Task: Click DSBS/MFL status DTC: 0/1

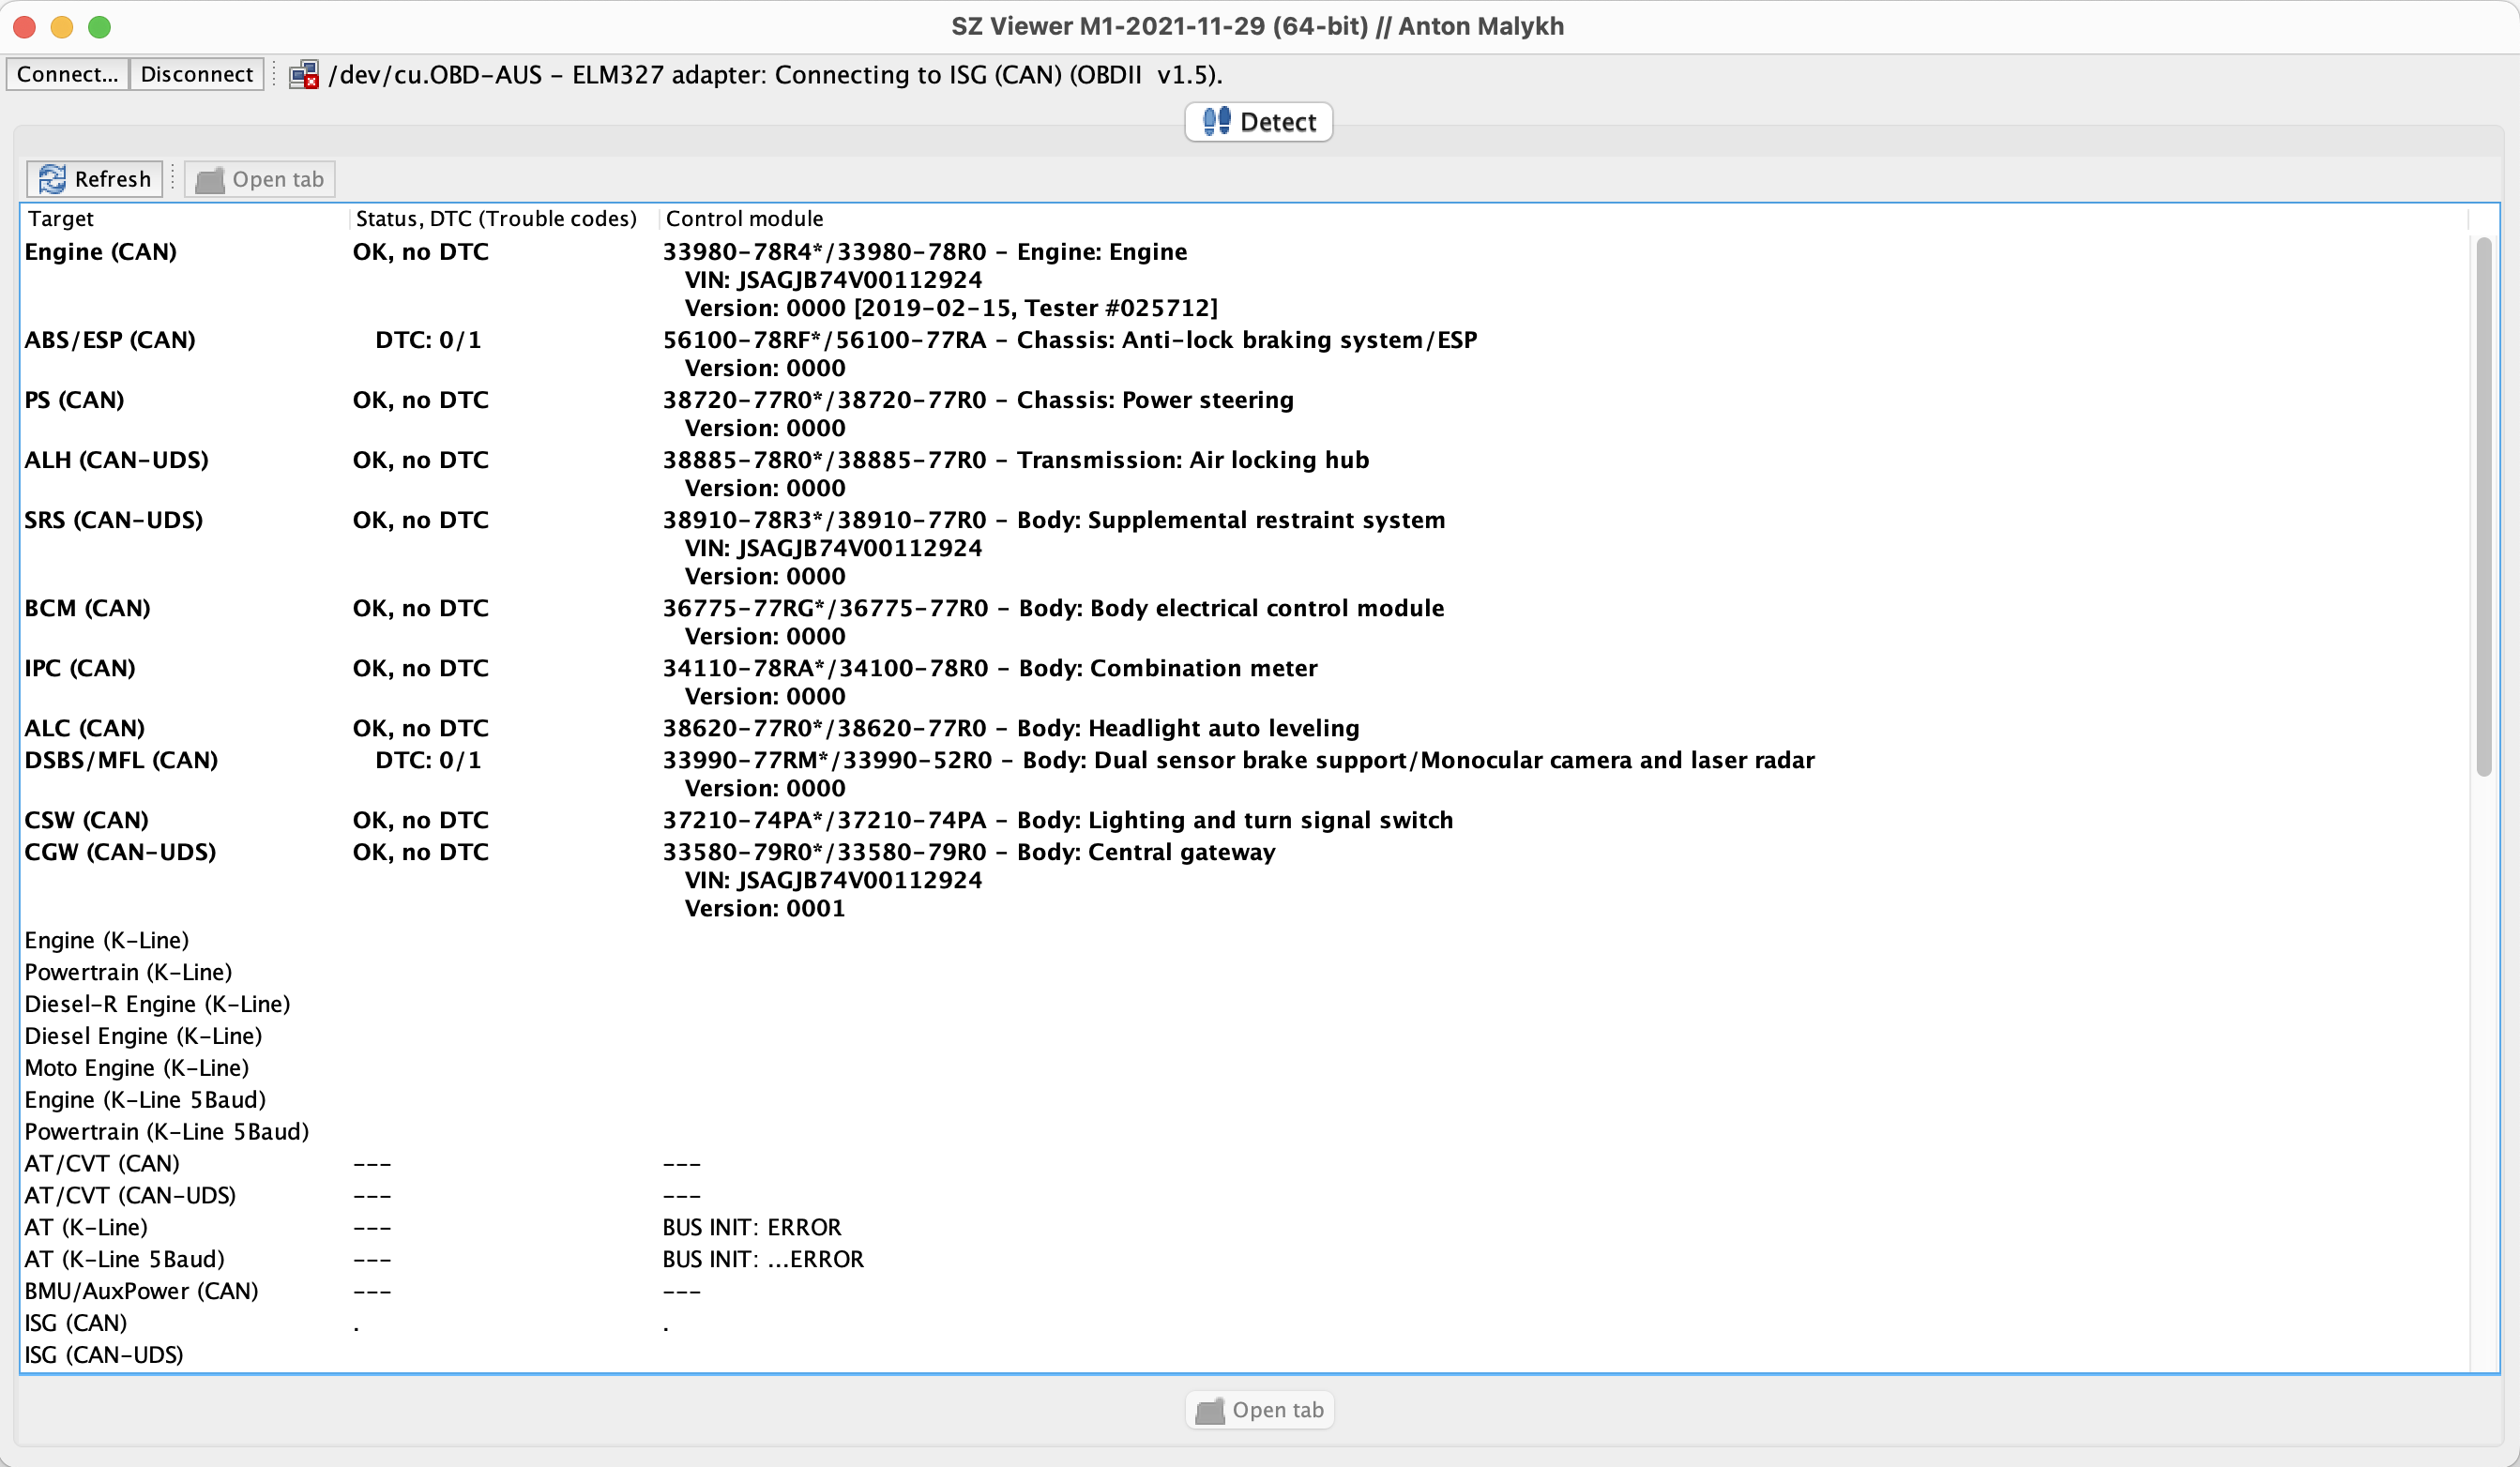Action: point(428,760)
